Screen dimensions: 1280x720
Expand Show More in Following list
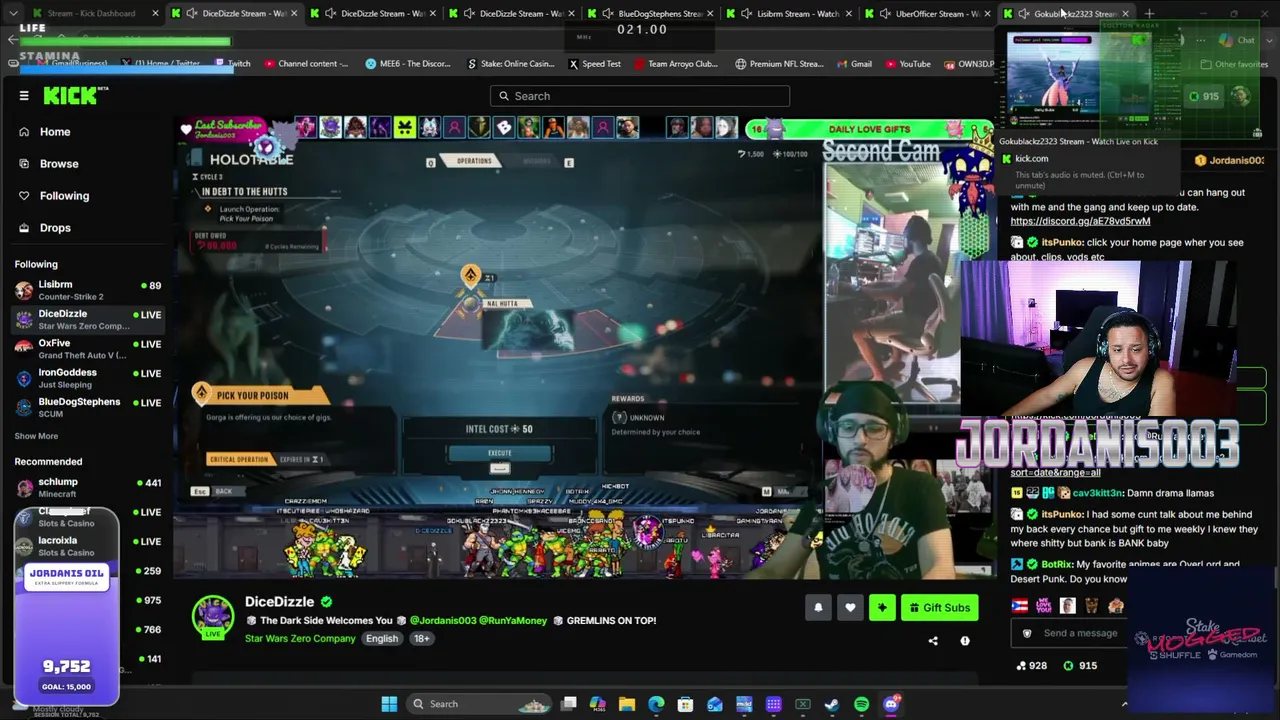pos(36,436)
